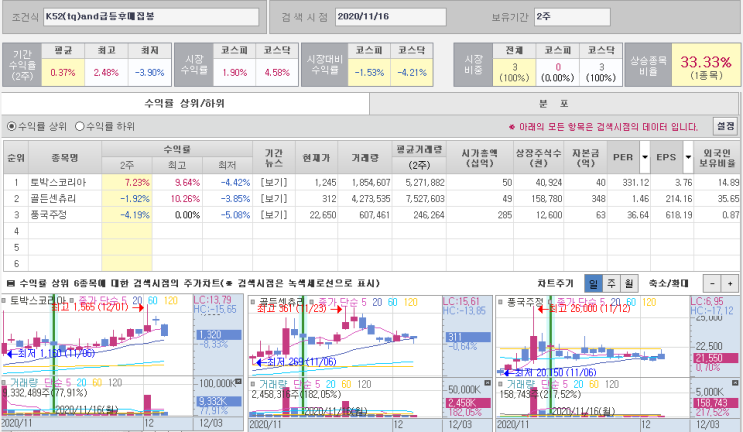Click the plus chart enlarge button
Screen dimensions: 743x432
click(x=730, y=283)
